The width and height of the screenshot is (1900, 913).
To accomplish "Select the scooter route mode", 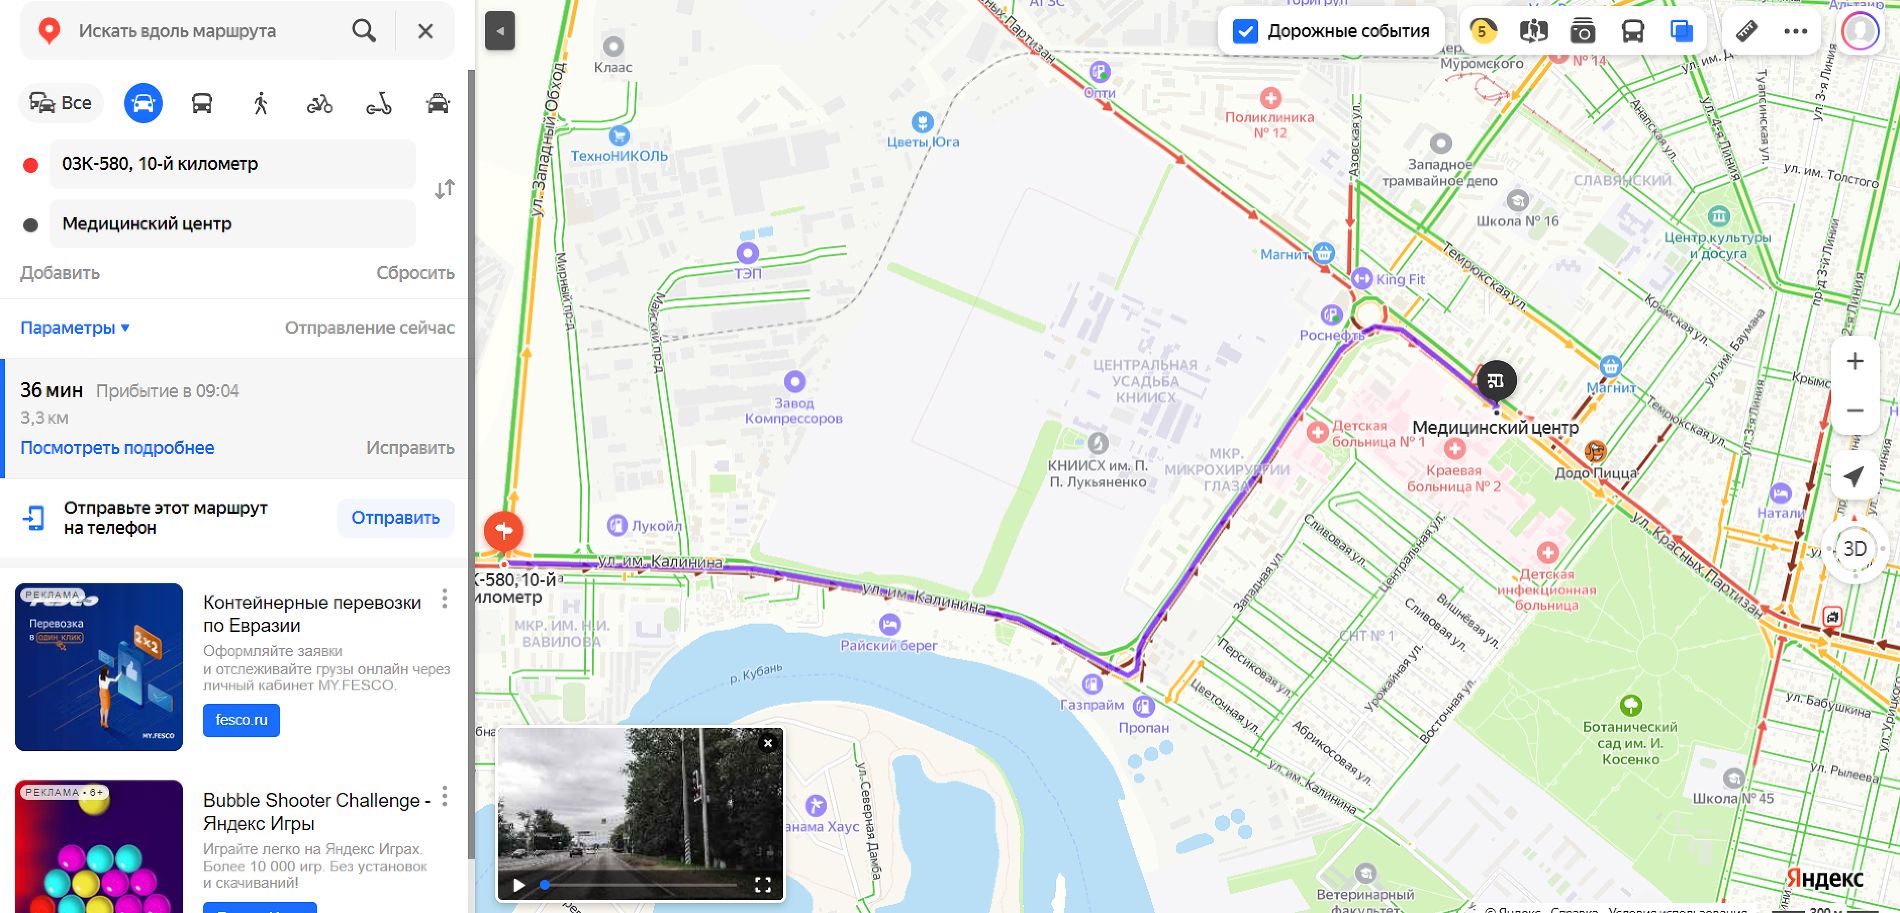I will (x=379, y=103).
